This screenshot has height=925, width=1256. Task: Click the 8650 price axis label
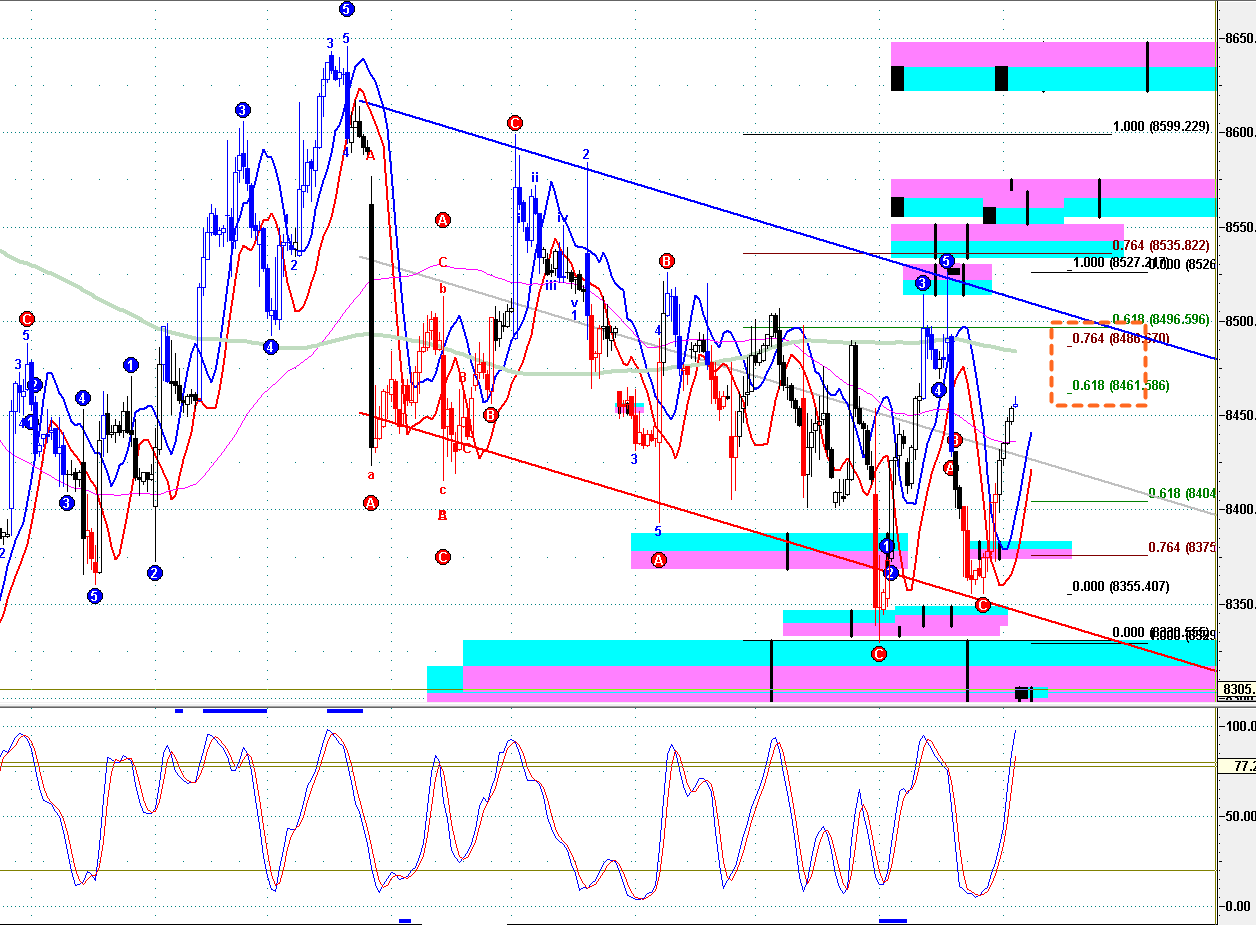click(x=1239, y=38)
